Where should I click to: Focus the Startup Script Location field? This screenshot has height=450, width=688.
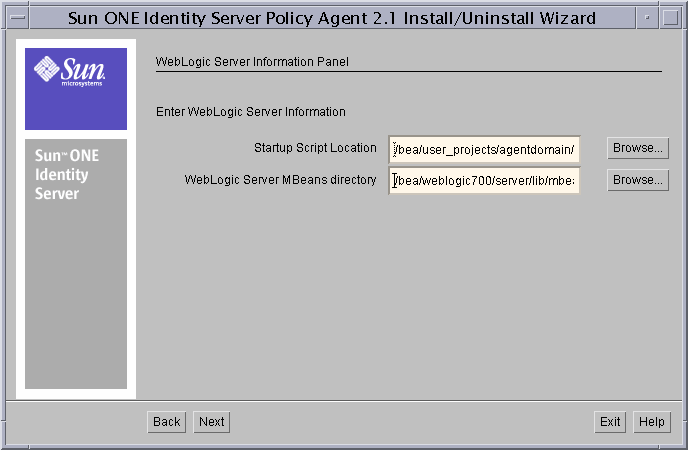(x=484, y=150)
